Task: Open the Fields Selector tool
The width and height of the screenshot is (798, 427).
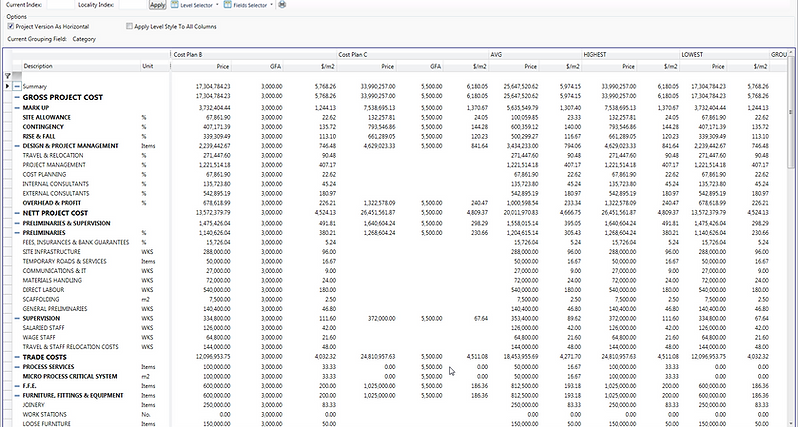Action: click(x=248, y=5)
